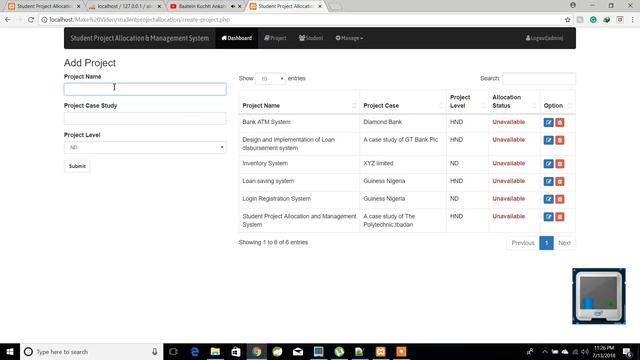
Task: Open the Project Level dropdown
Action: [145, 147]
